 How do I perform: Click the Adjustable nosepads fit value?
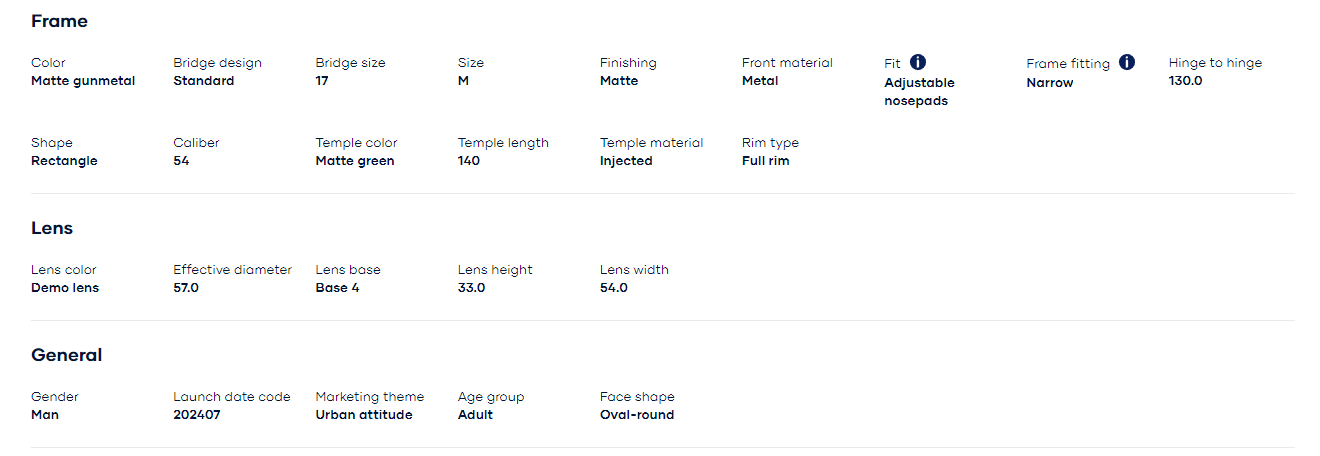919,92
